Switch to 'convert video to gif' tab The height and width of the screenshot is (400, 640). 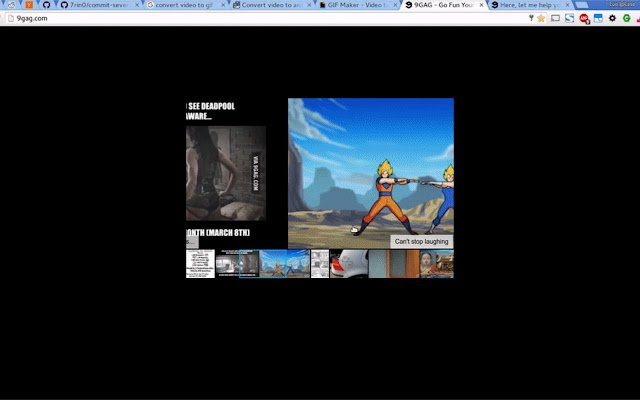point(184,5)
